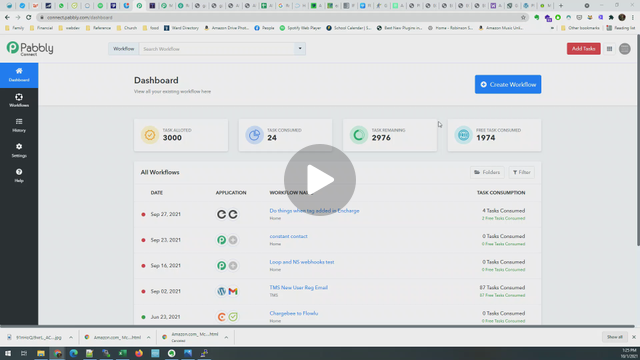Click the Pabbly Connect logo
Screen dimensions: 640x360
(x=30, y=49)
